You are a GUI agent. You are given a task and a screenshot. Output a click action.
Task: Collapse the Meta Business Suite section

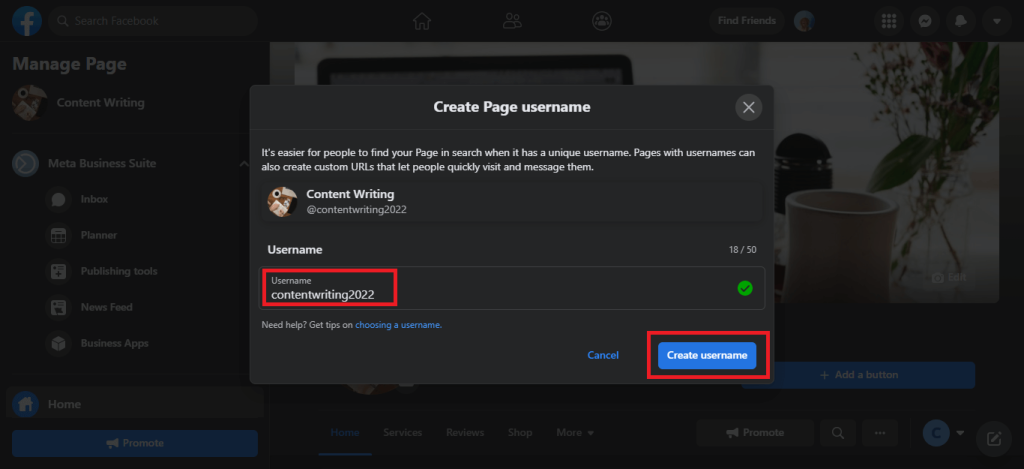[x=243, y=163]
